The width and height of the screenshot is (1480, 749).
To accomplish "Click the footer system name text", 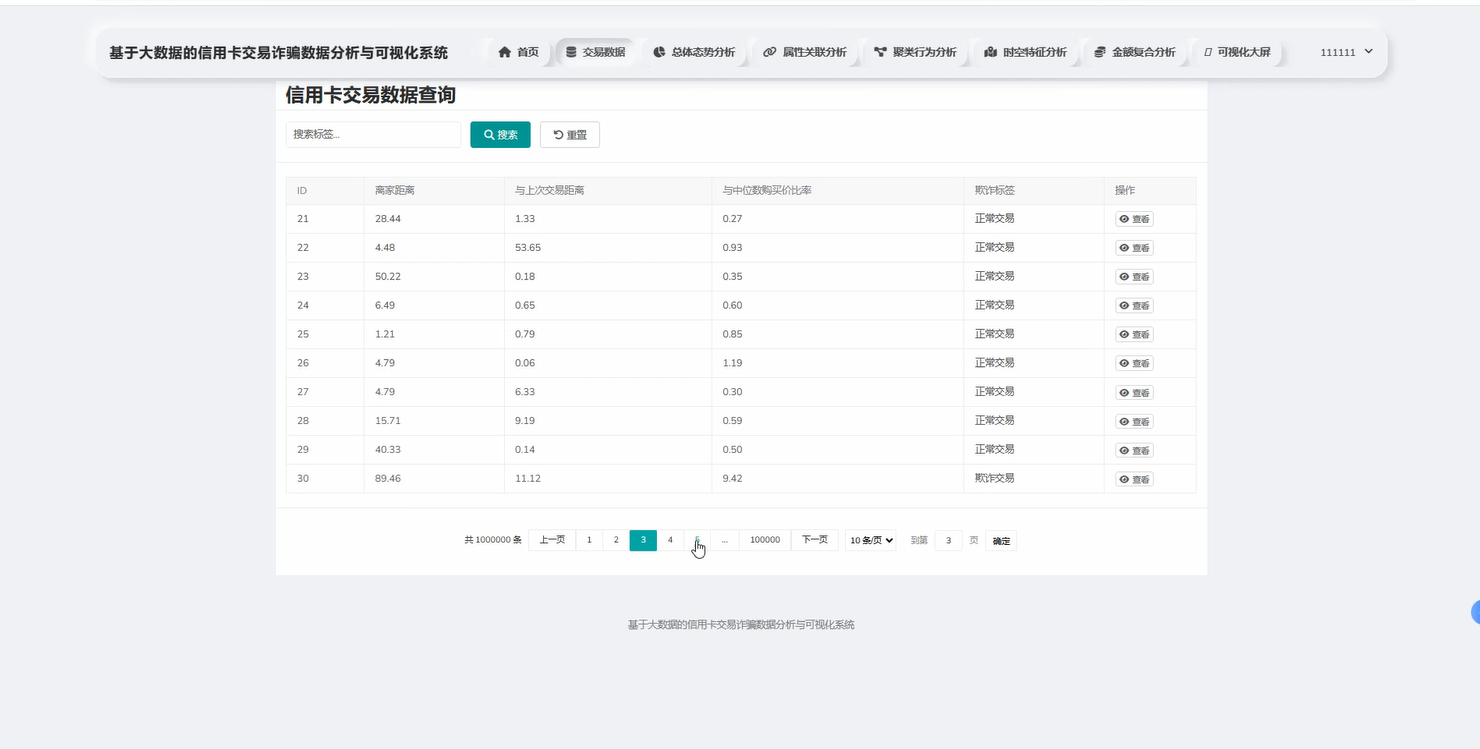I will (741, 625).
